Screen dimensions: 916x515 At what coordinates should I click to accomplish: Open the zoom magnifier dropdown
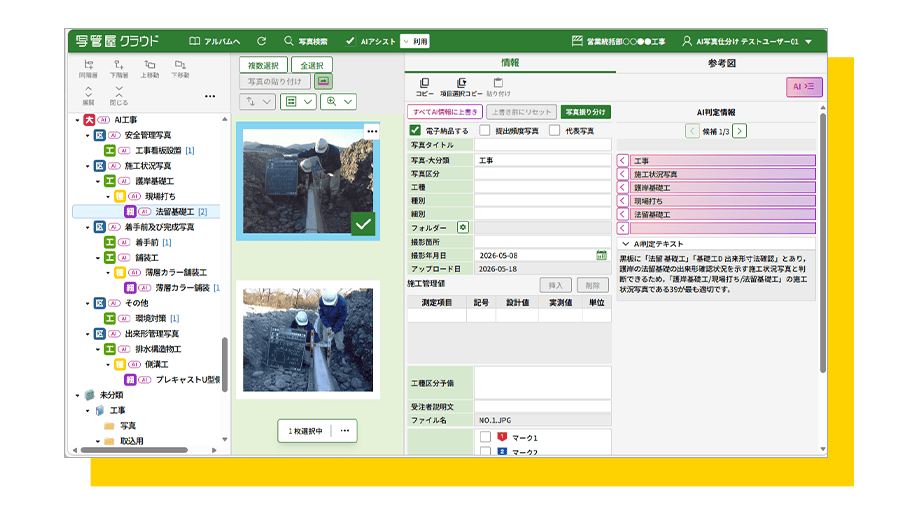point(339,102)
